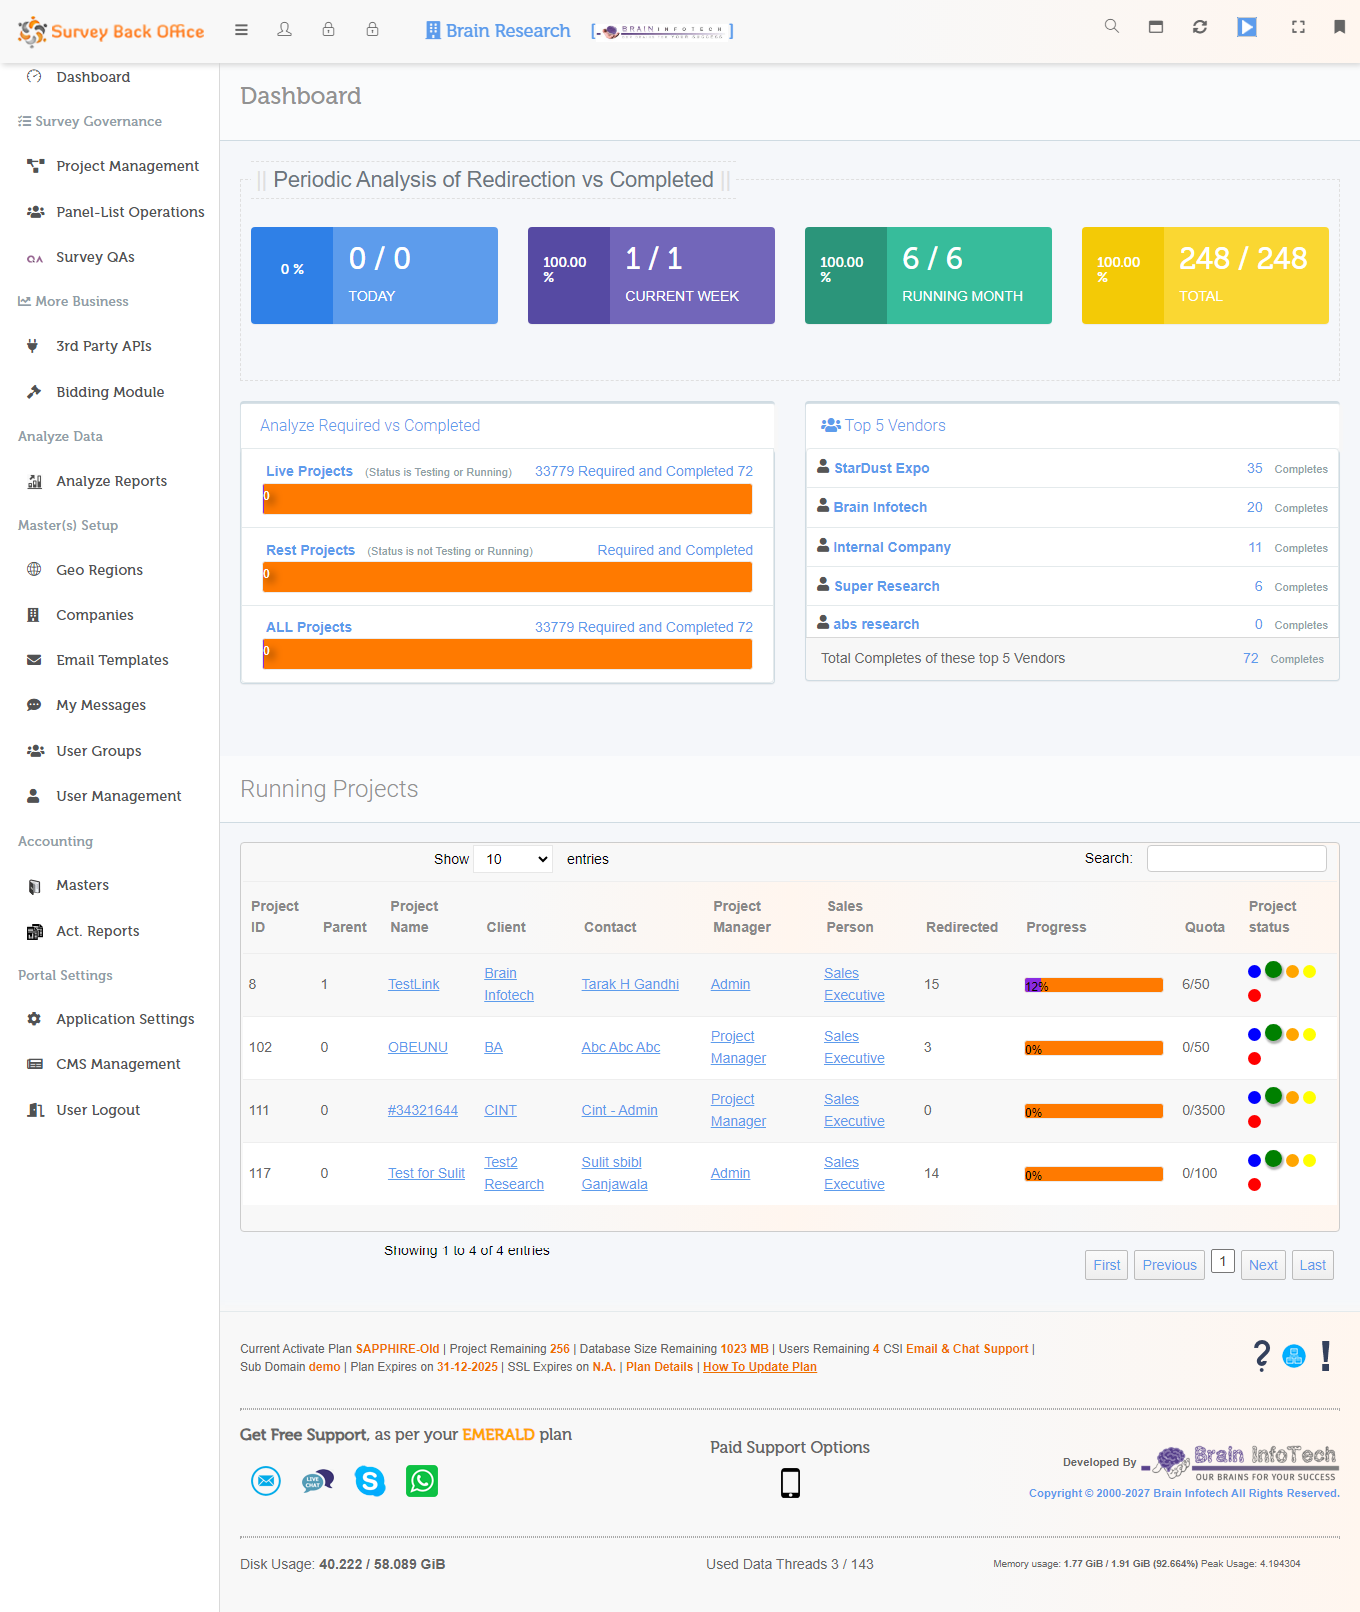
Task: Open email support icon
Action: pos(266,1481)
